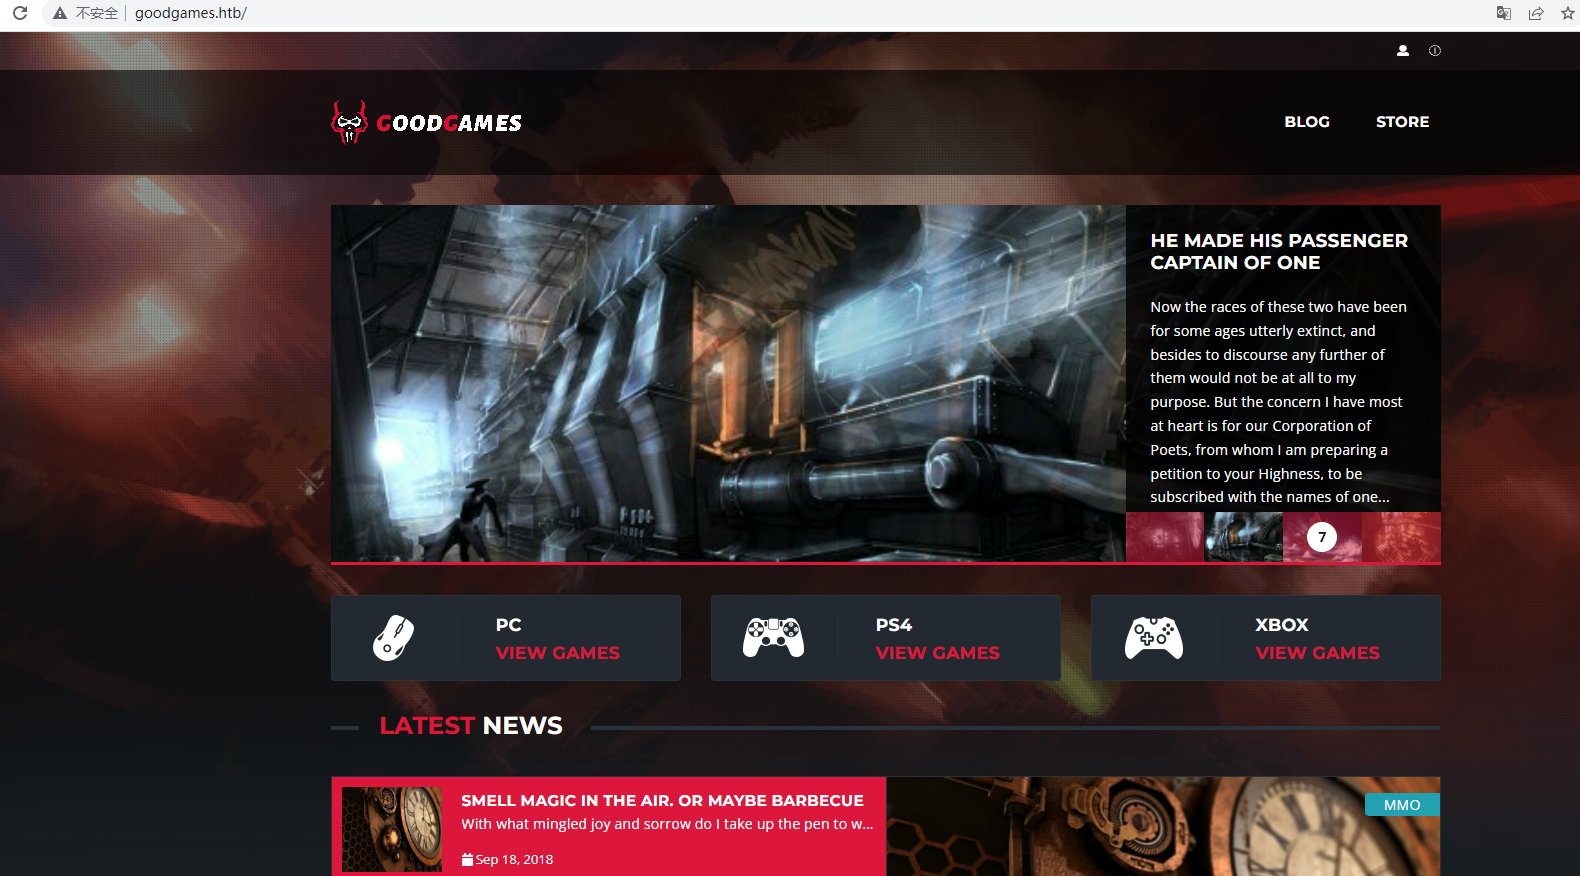Click the large clock image under MMO tag
1580x876 pixels.
click(1163, 827)
